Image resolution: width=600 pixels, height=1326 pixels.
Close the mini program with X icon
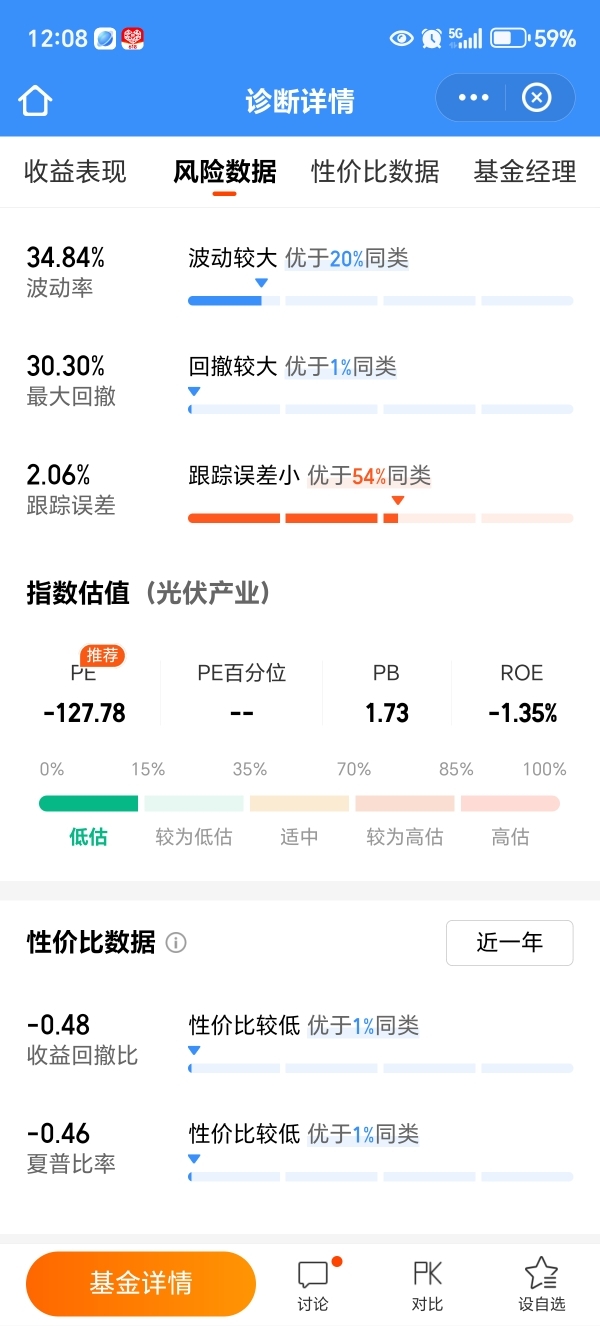pyautogui.click(x=537, y=98)
